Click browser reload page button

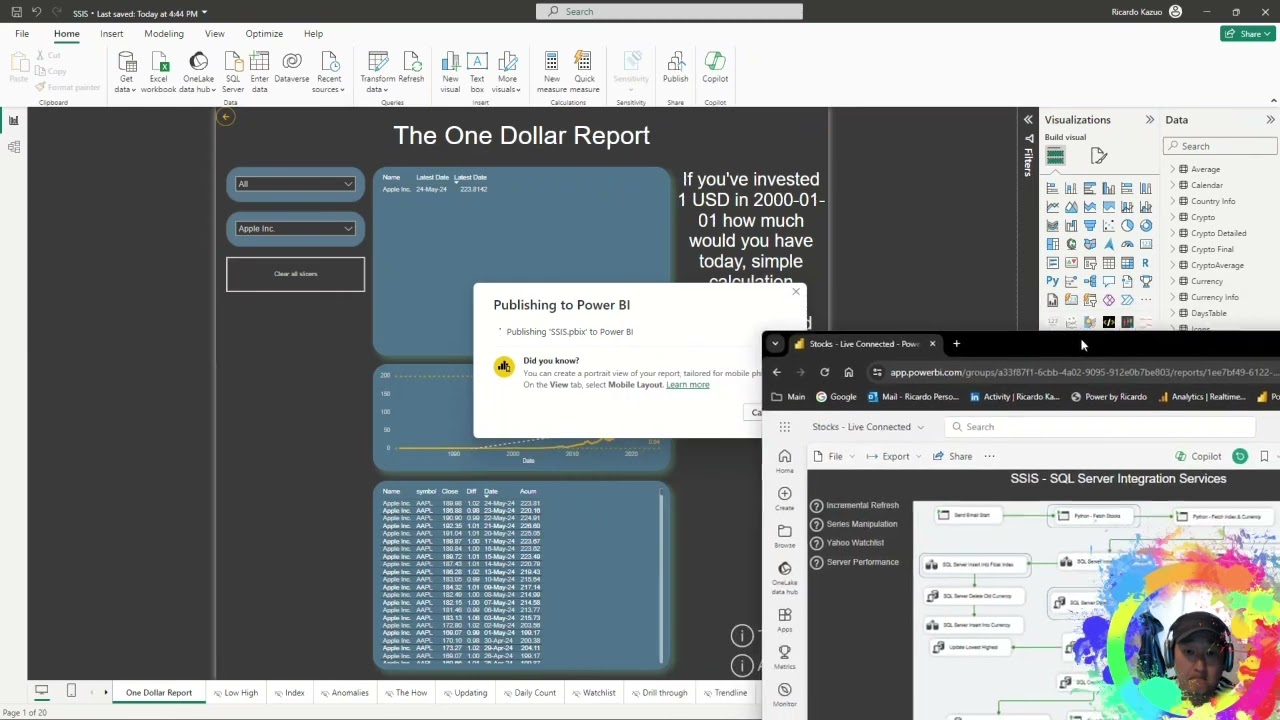click(x=824, y=372)
